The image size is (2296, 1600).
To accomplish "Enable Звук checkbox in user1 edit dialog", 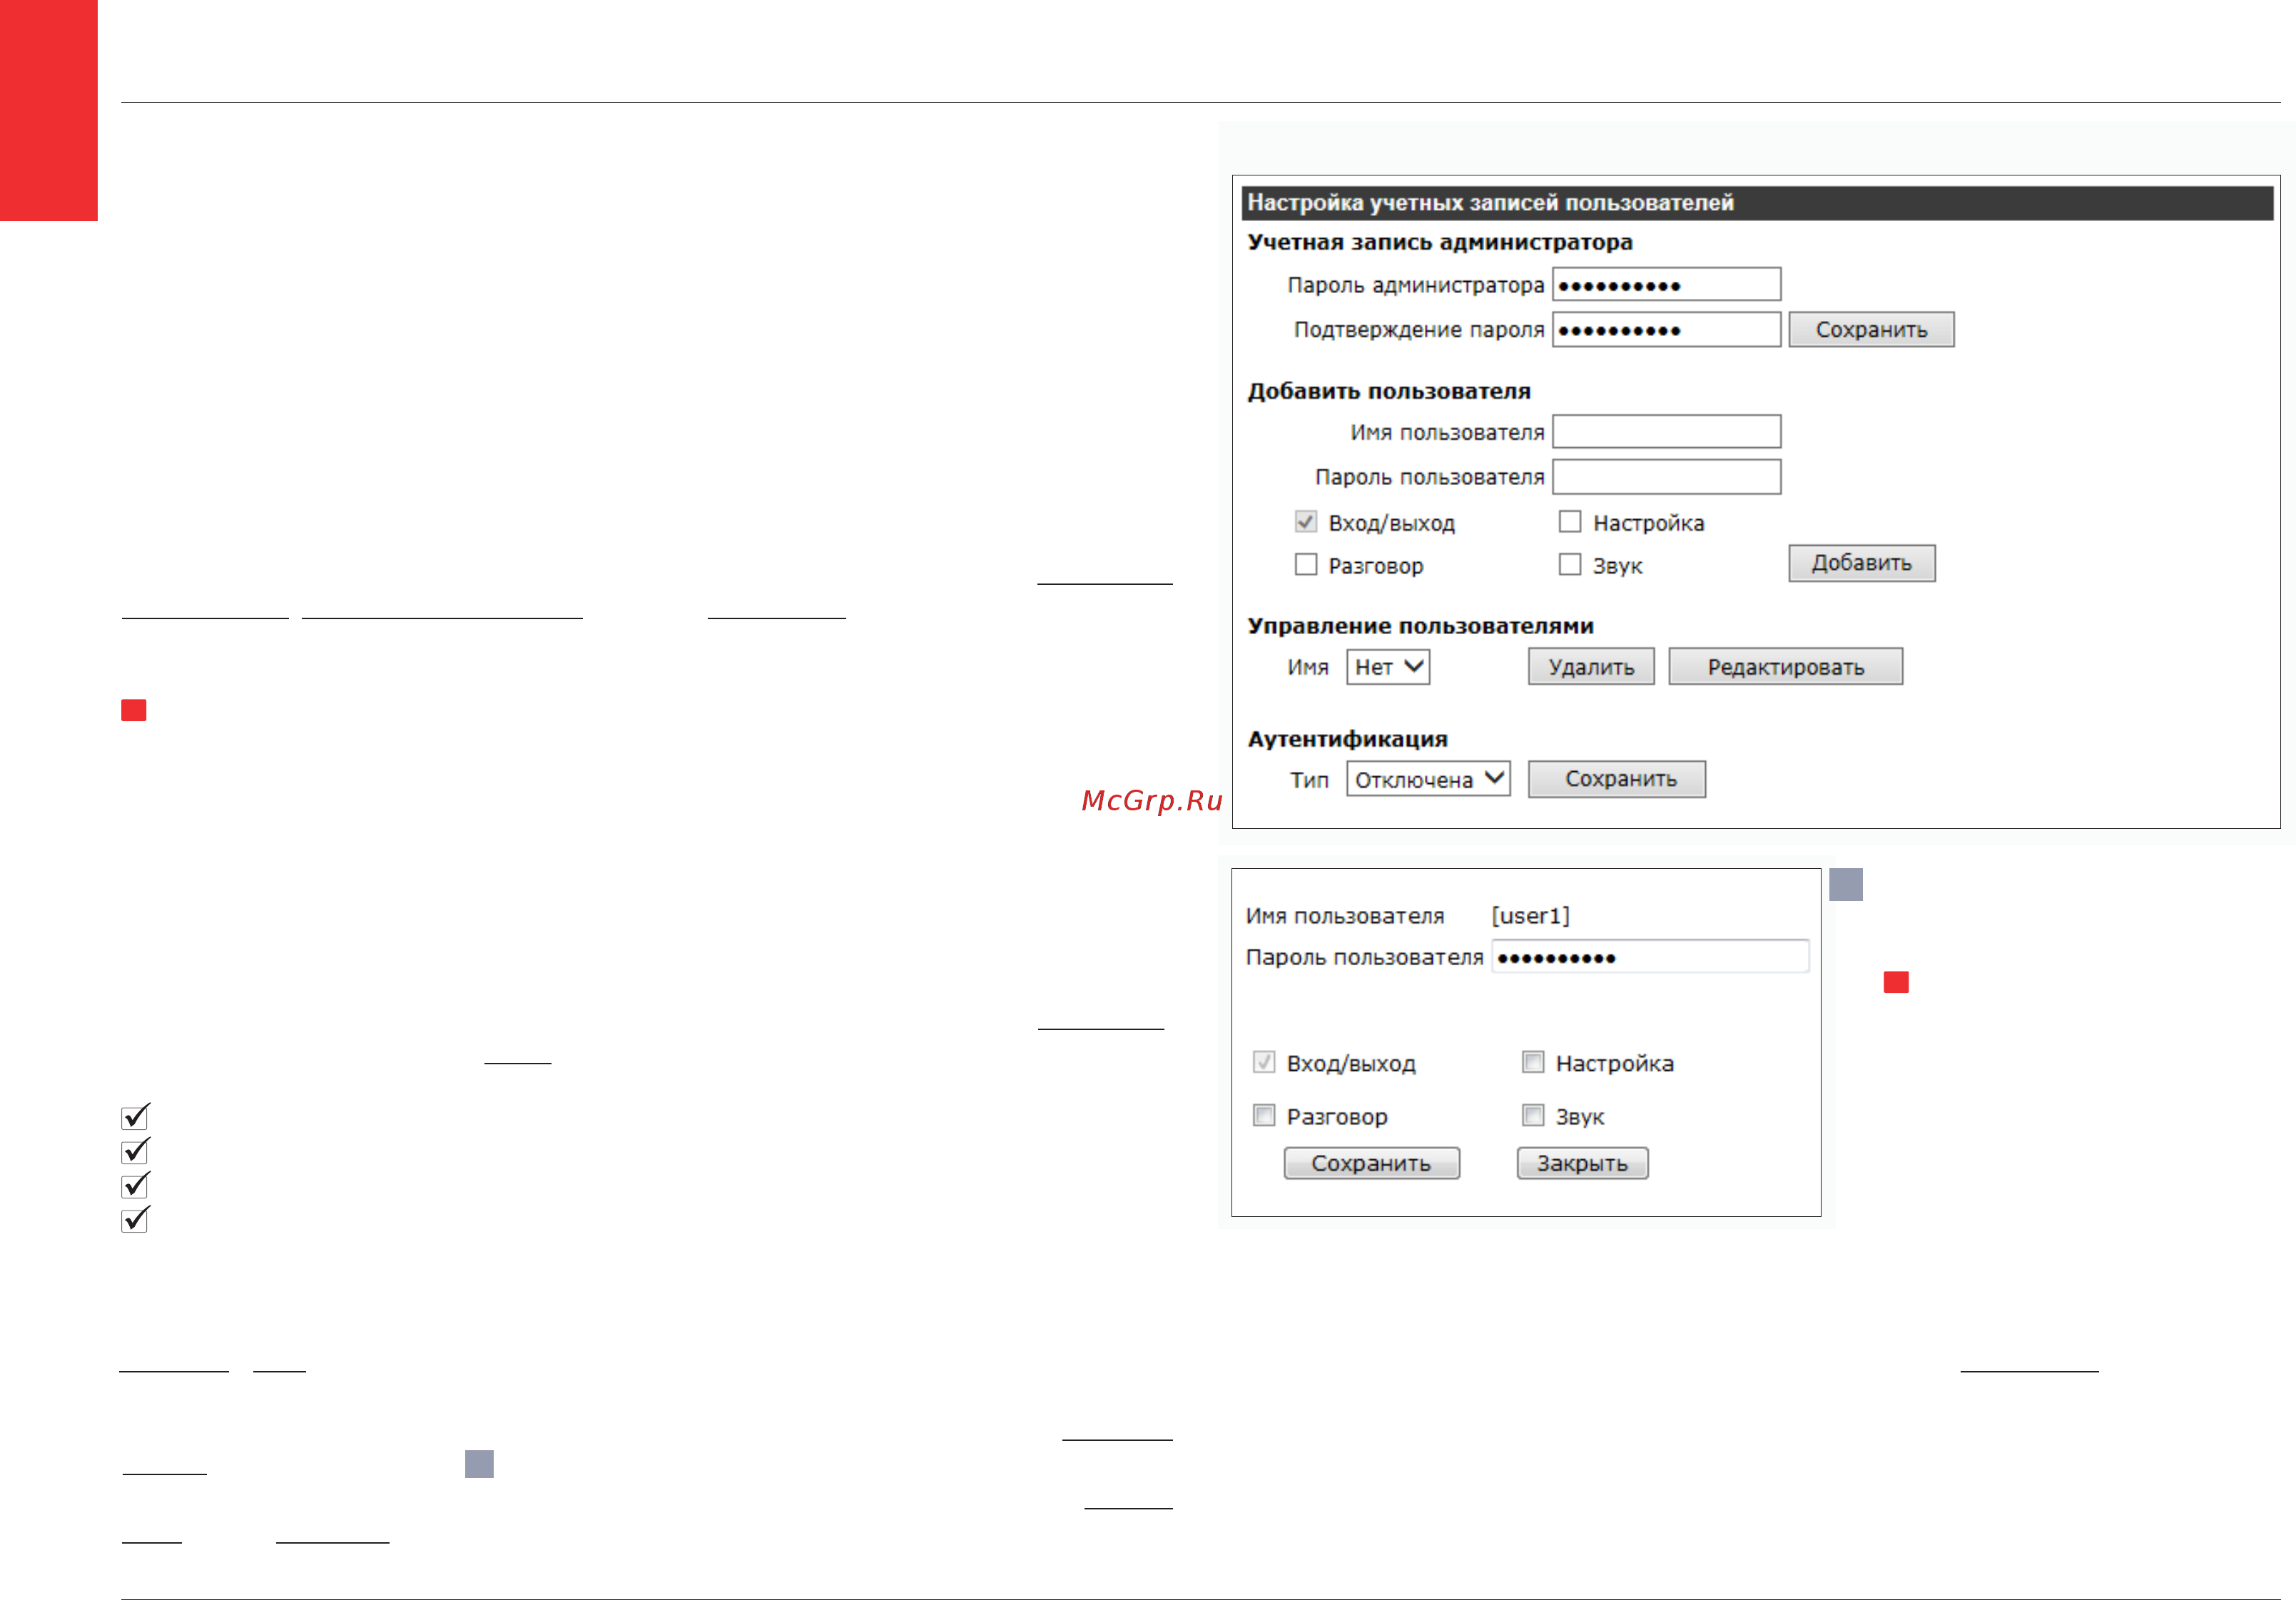I will [1533, 1115].
